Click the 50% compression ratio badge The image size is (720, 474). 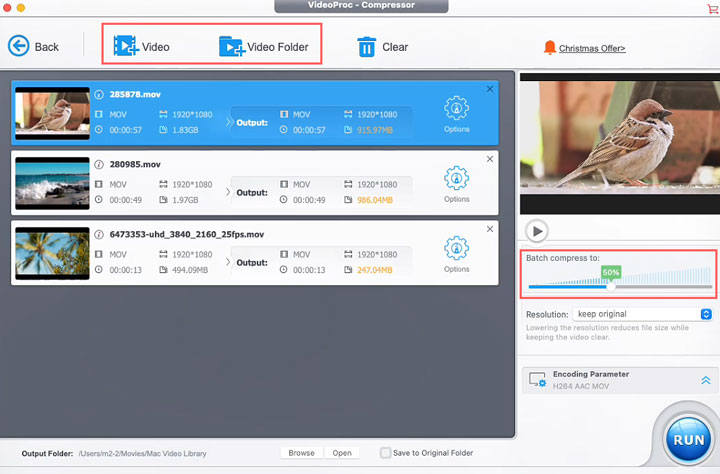pos(611,272)
